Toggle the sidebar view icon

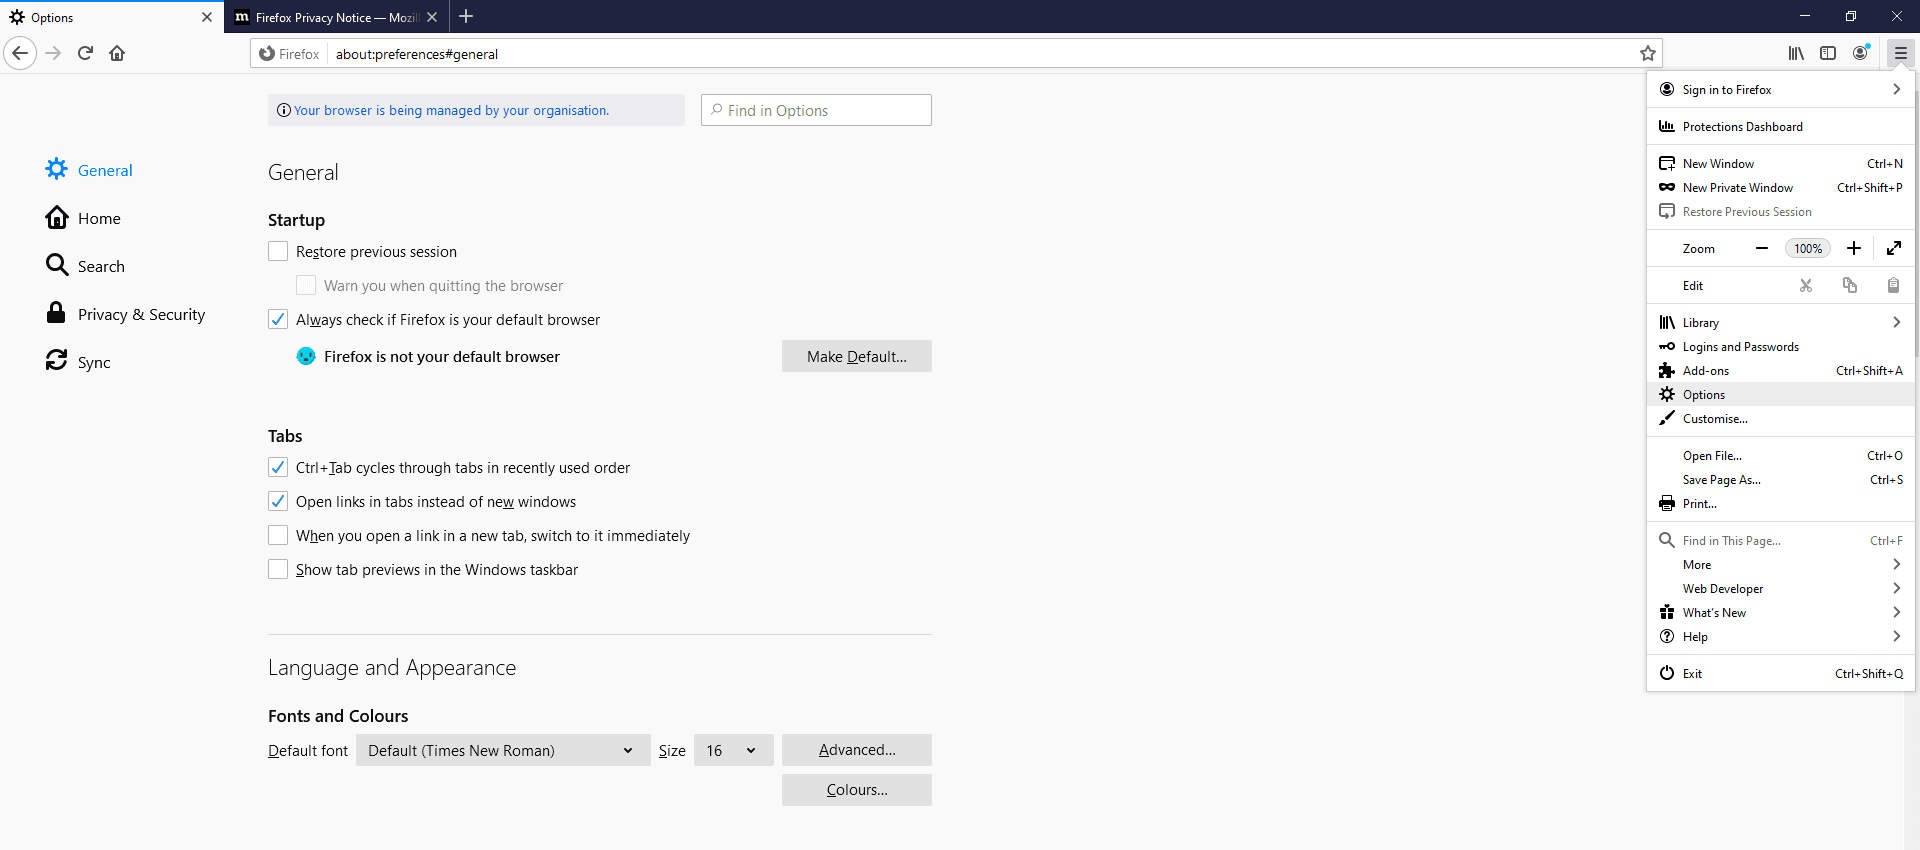1828,53
